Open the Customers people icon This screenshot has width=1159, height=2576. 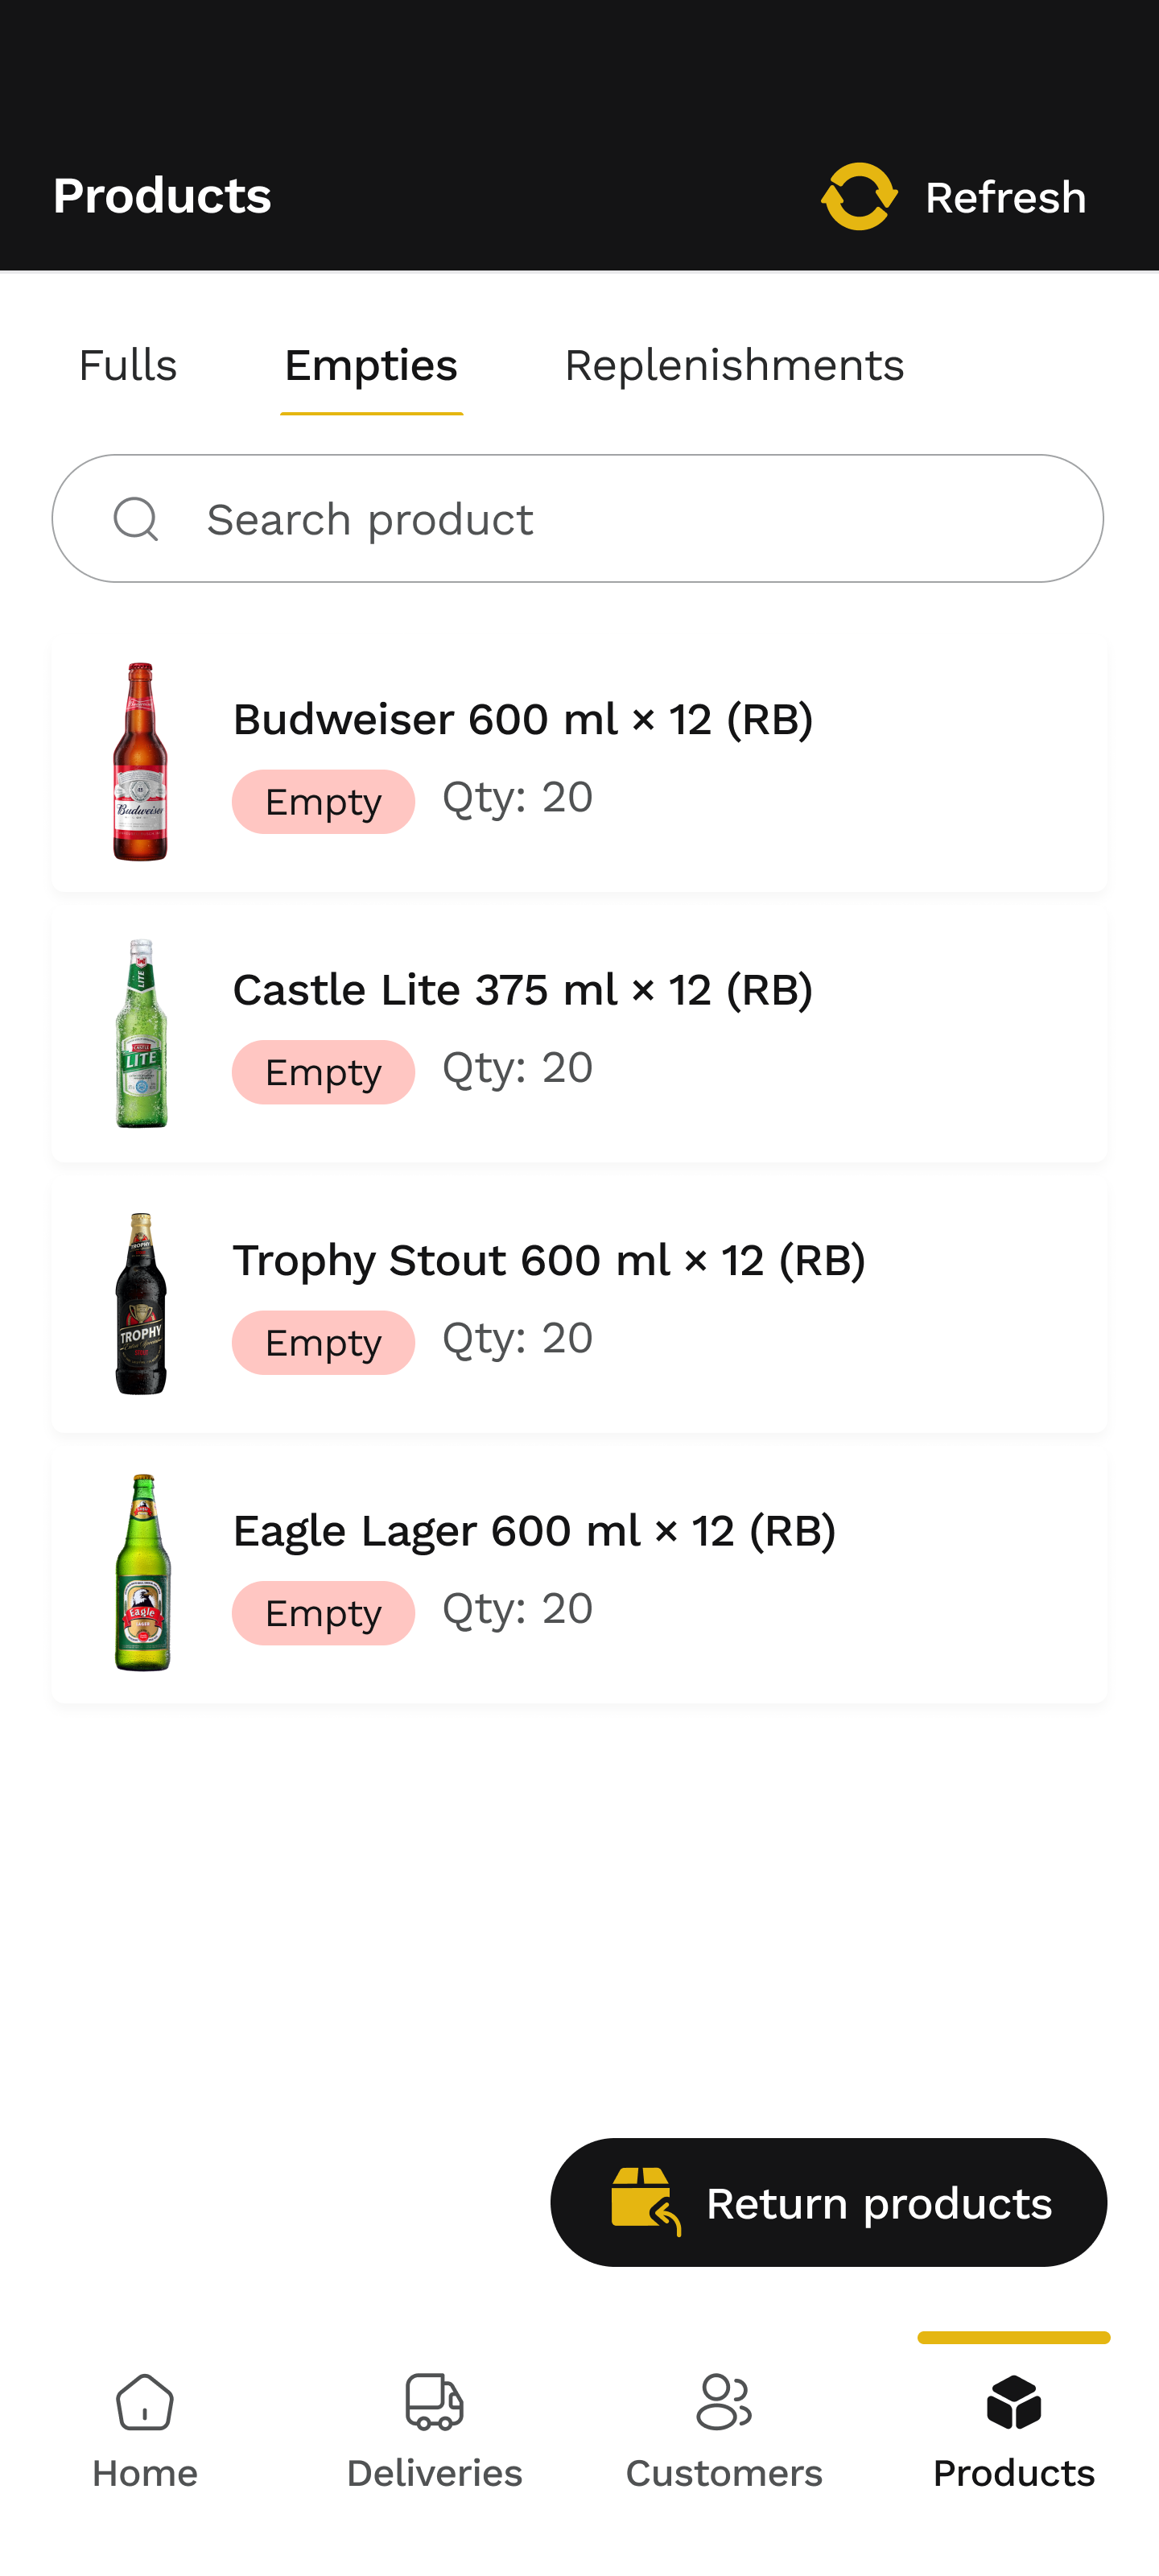(x=724, y=2402)
